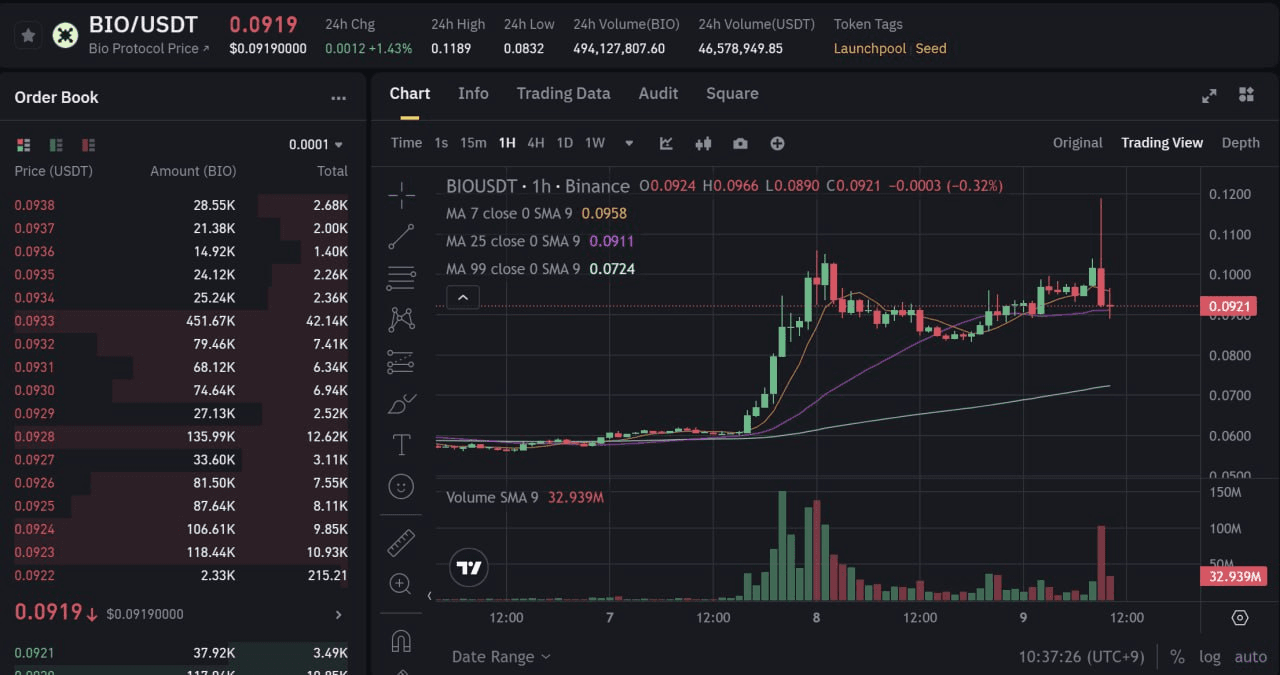Select the pattern drawing tool
1280x675 pixels.
[401, 319]
